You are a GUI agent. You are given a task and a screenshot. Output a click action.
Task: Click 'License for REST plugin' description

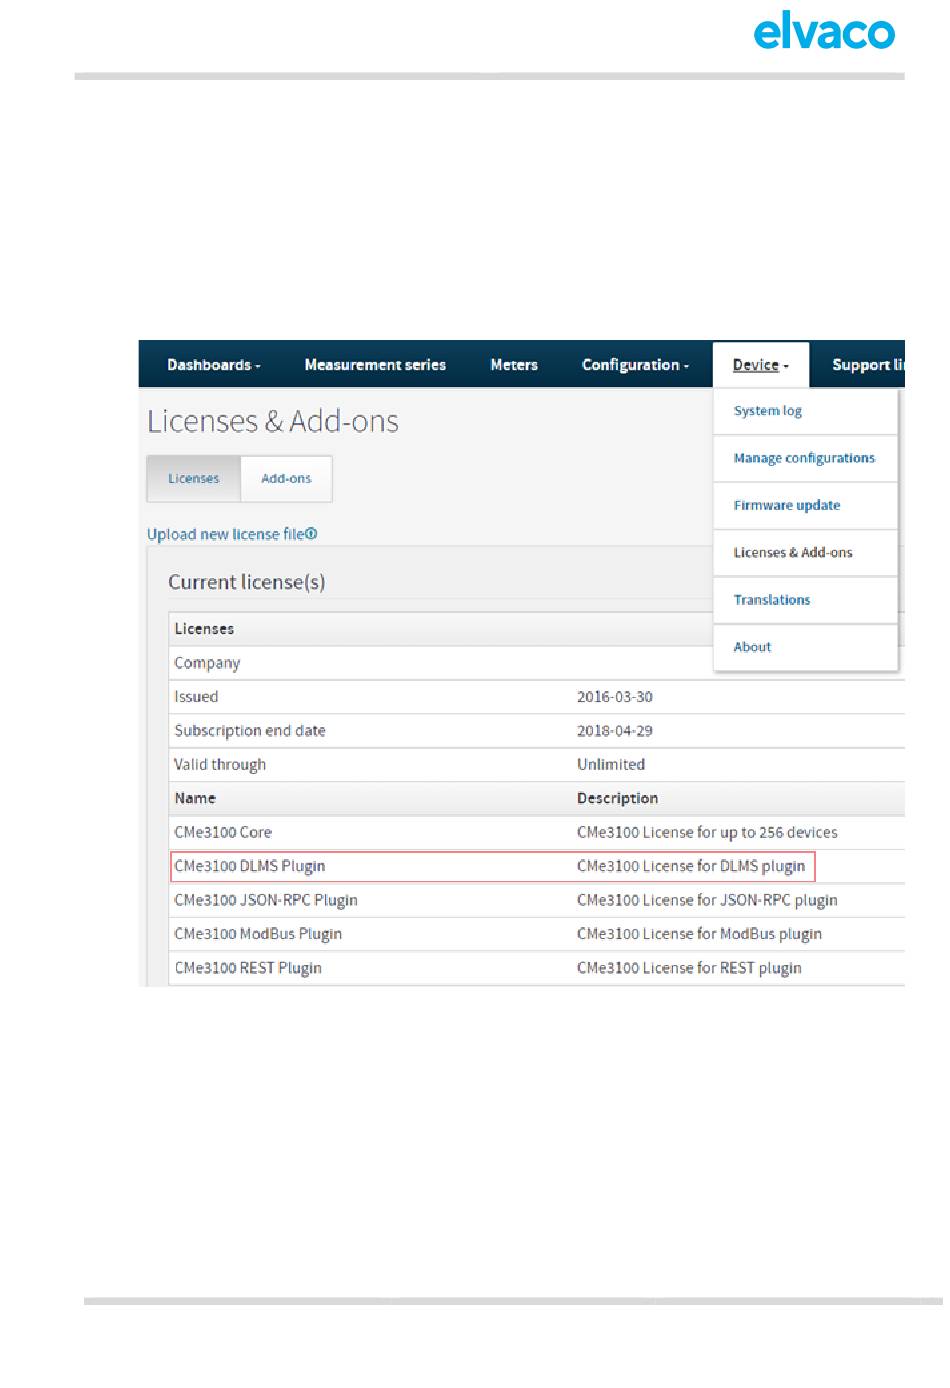(689, 968)
